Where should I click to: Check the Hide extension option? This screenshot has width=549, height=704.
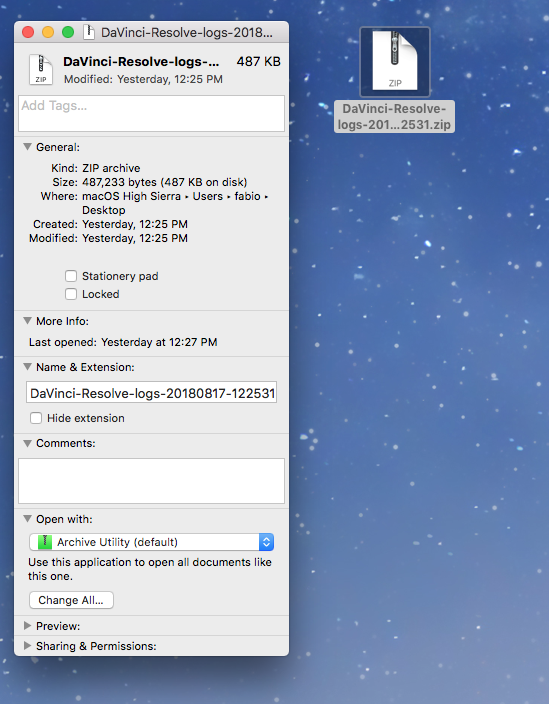click(36, 418)
